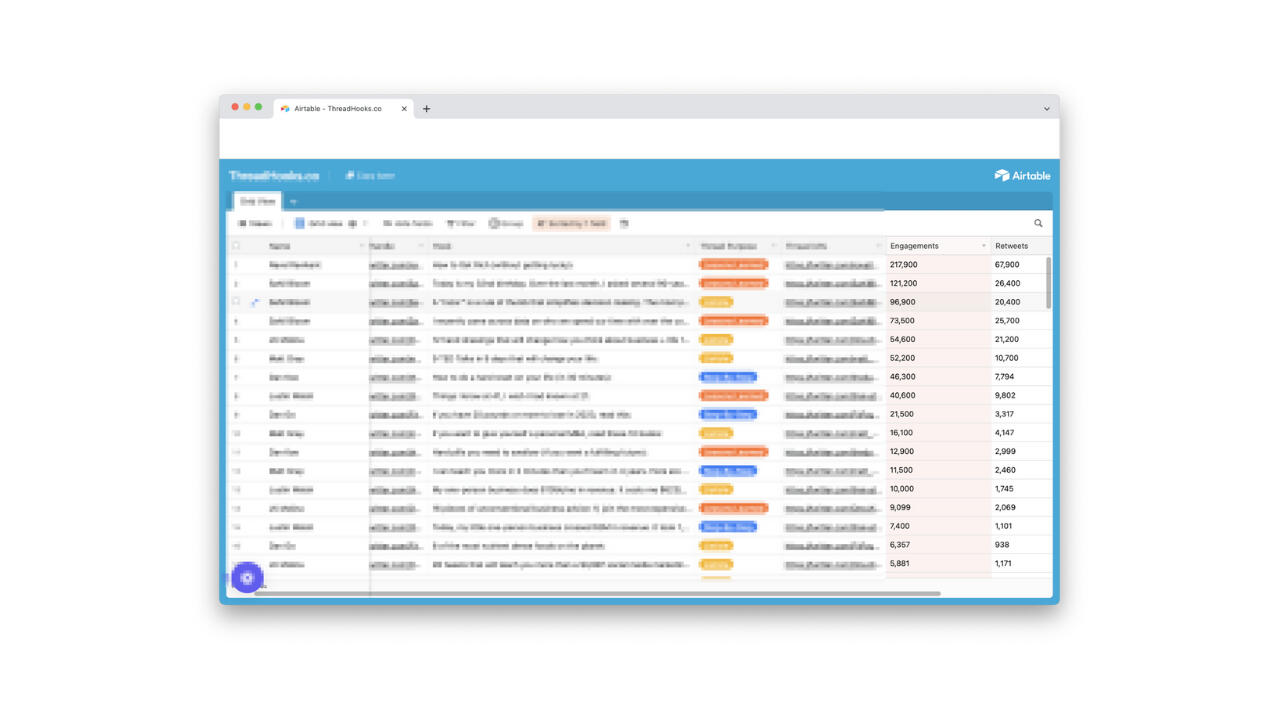
Task: Check the row 3 checkbox
Action: (x=237, y=302)
